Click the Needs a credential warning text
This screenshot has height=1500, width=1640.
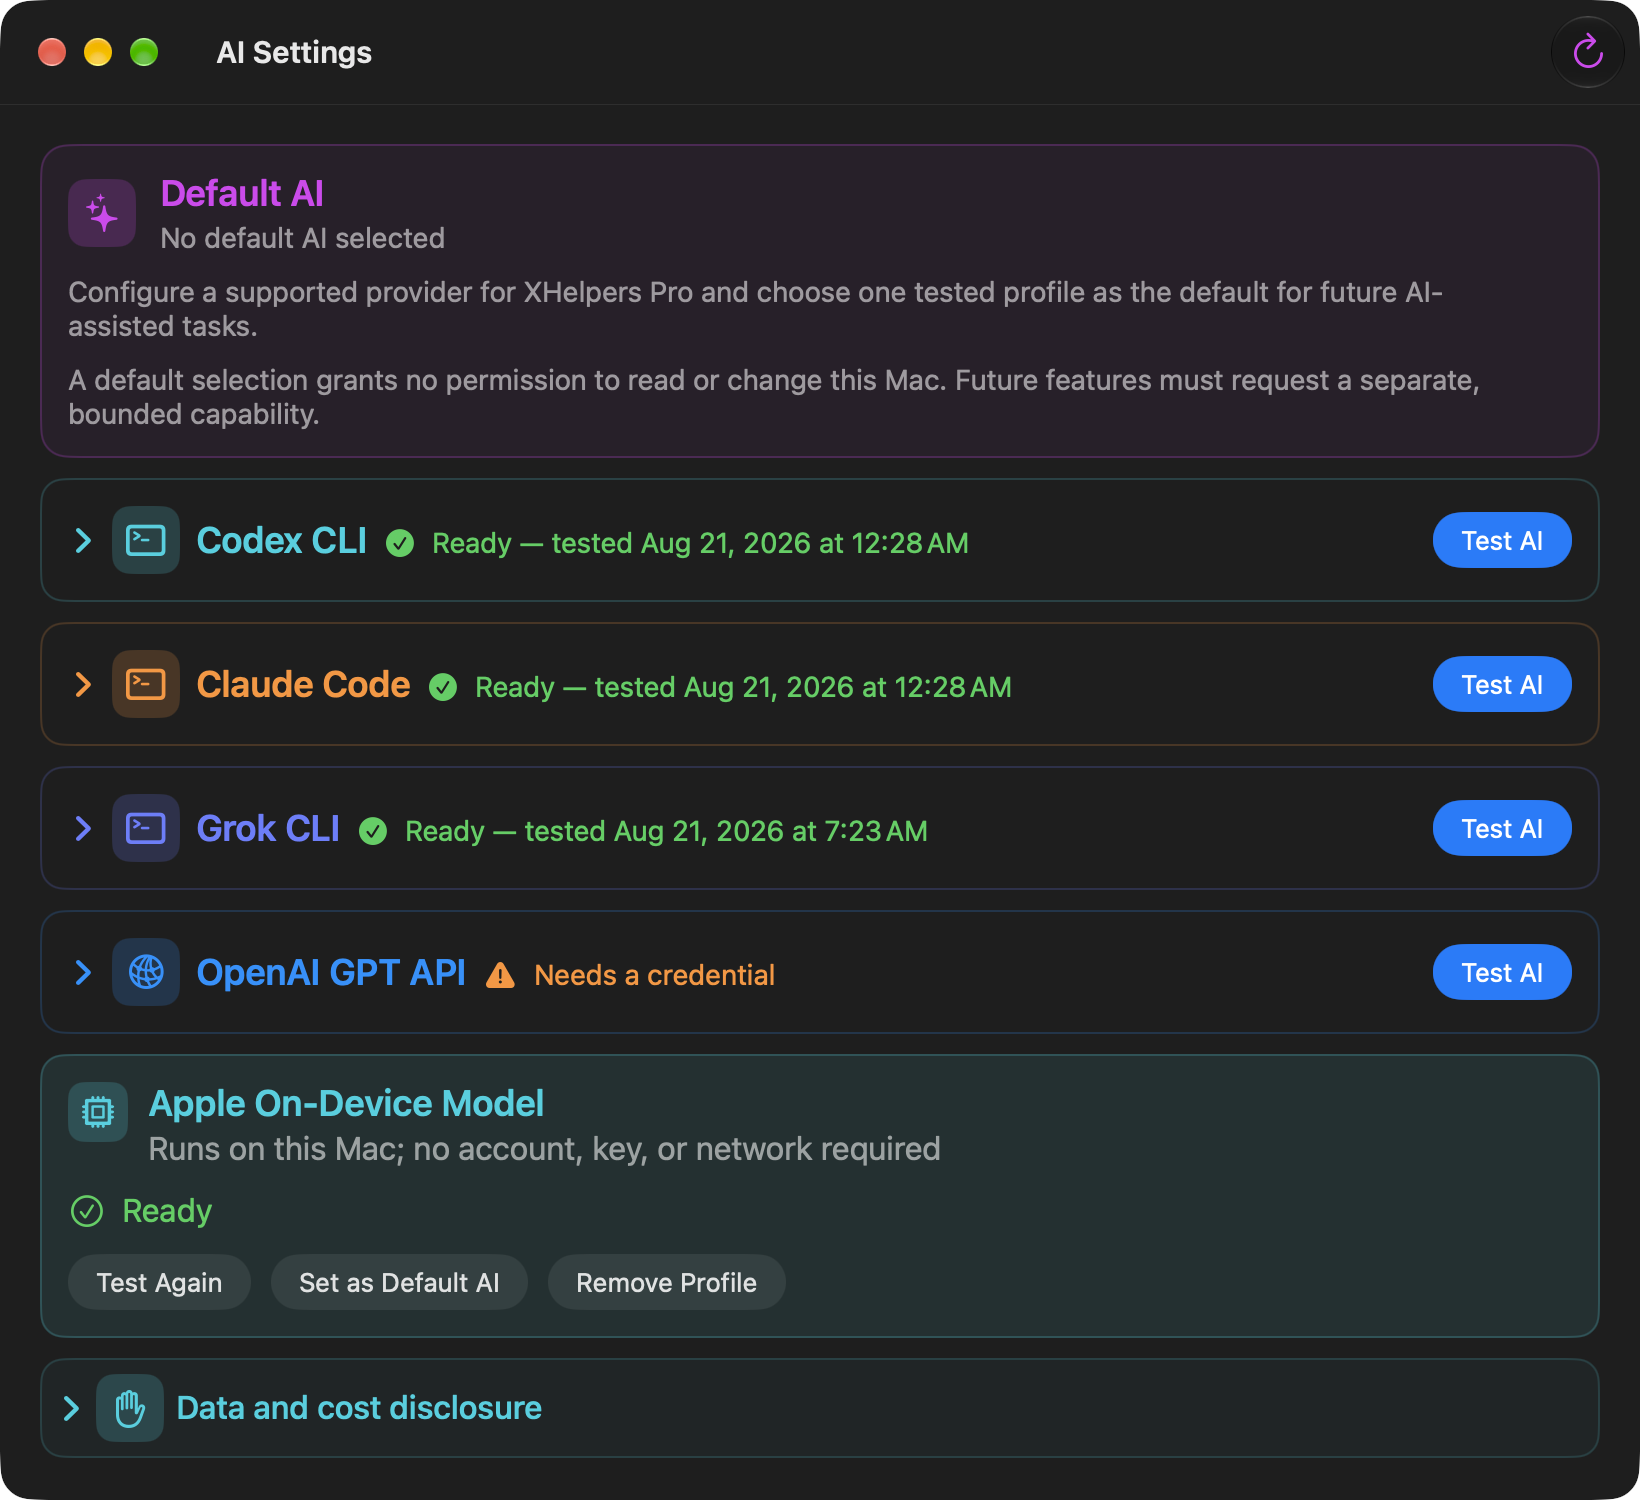point(655,975)
